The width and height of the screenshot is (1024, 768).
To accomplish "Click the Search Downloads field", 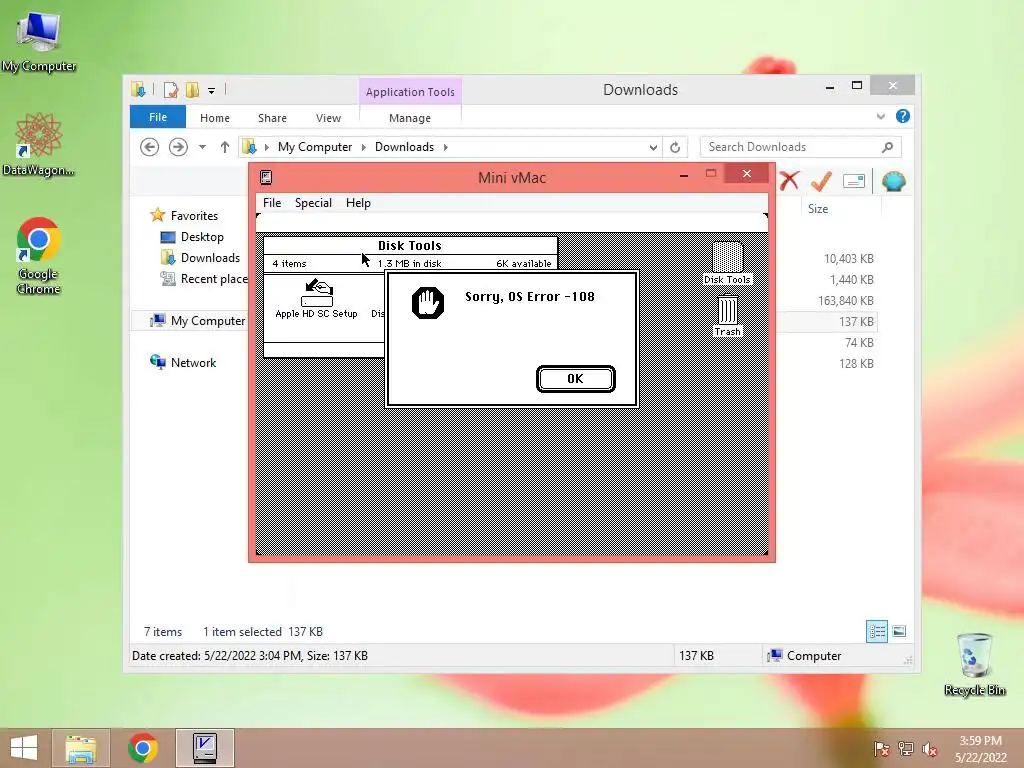I will pos(800,147).
